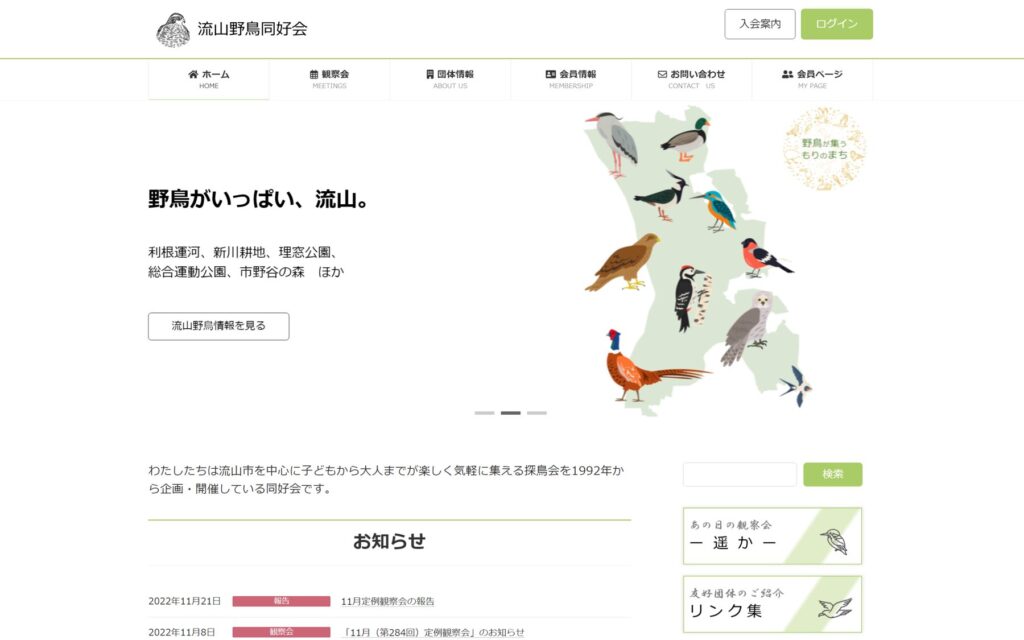This screenshot has width=1024, height=640.
Task: Click the green ログイン button
Action: 837,24
